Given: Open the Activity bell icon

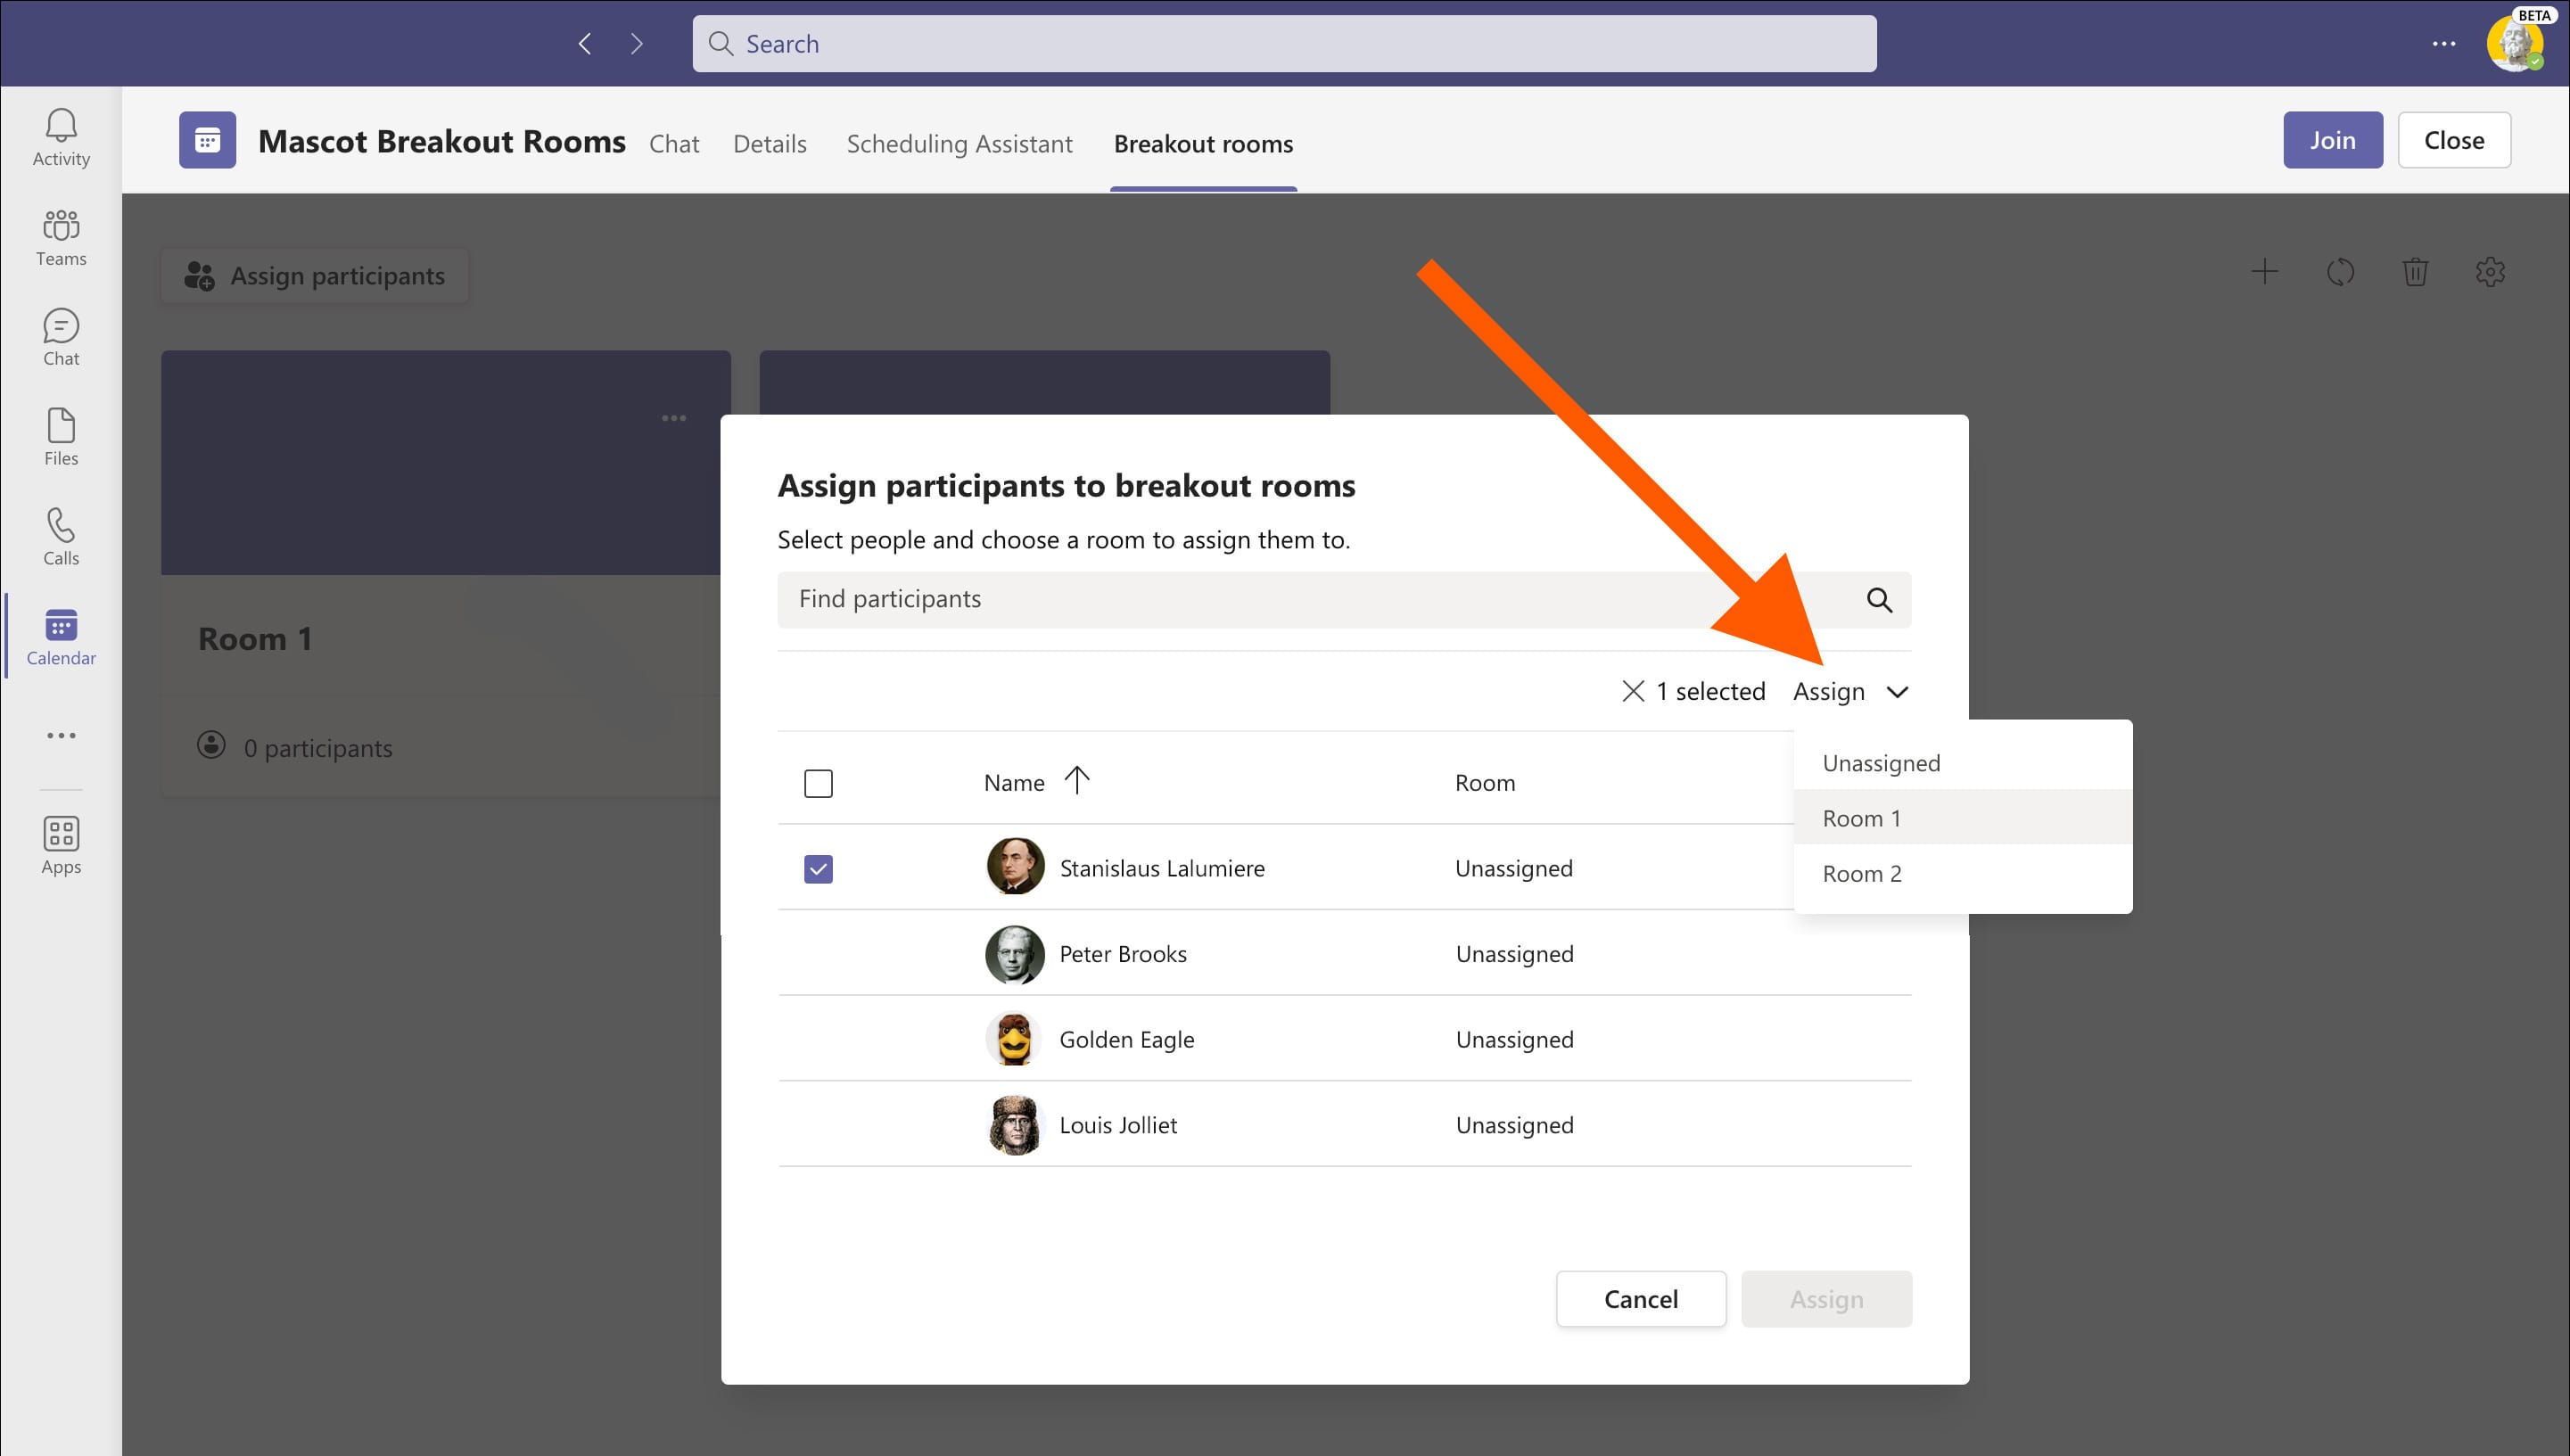Looking at the screenshot, I should [x=61, y=136].
